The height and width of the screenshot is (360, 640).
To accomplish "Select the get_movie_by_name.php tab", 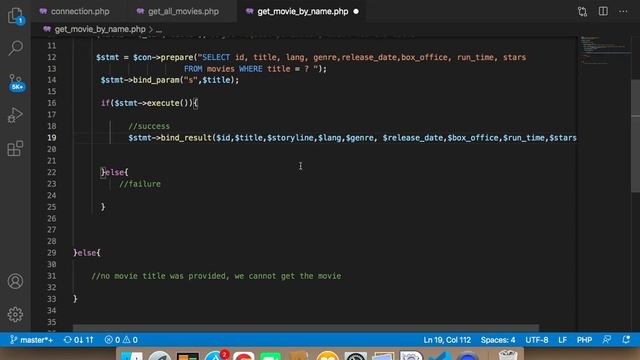I will click(x=302, y=11).
